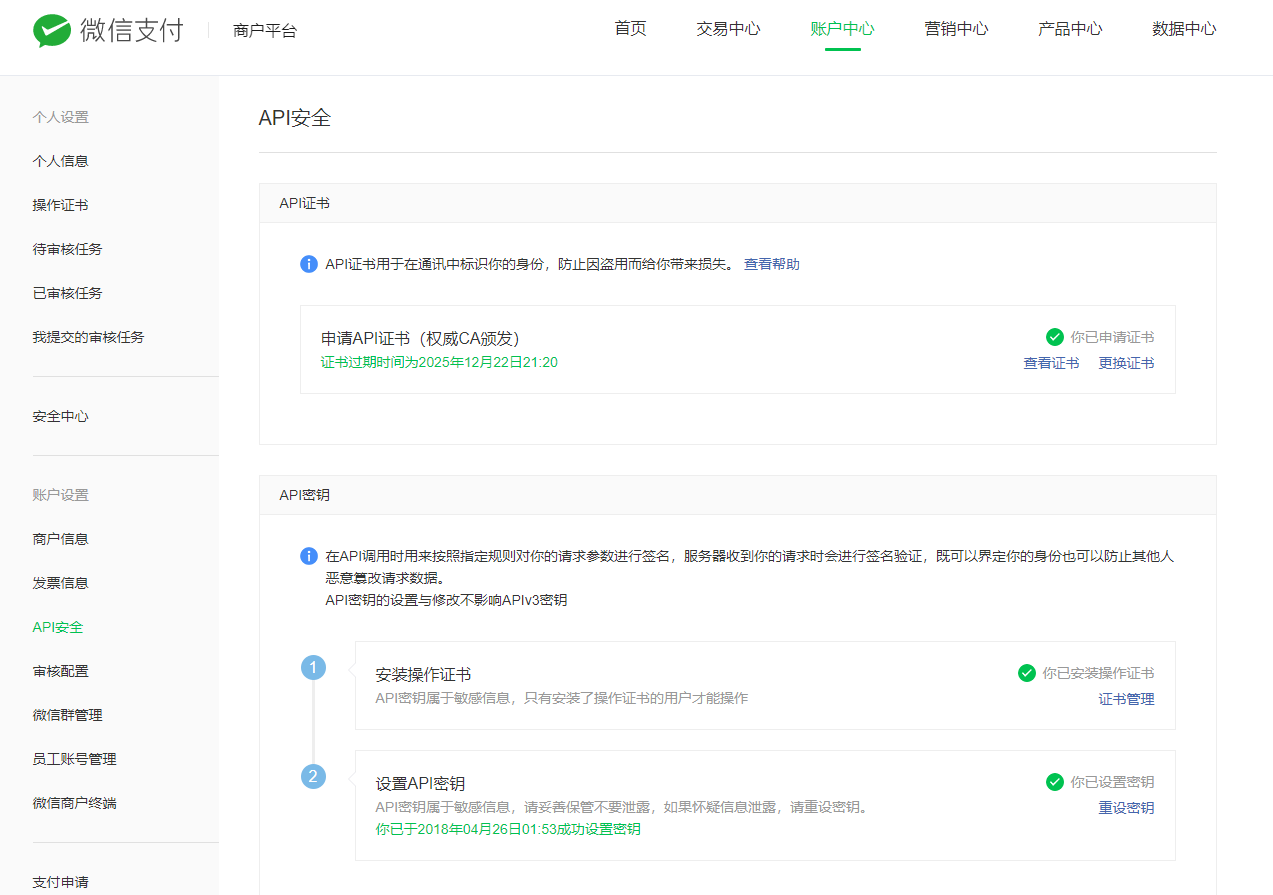Open 安全中心 in the sidebar
This screenshot has height=895, width=1273.
pyautogui.click(x=60, y=416)
